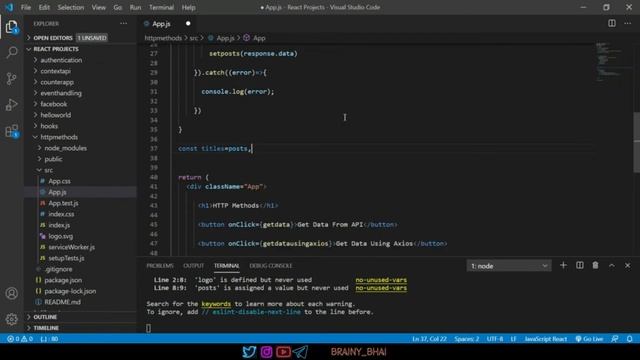Open the File menu
Viewport: 640px width, 360px height.
[x=26, y=7]
